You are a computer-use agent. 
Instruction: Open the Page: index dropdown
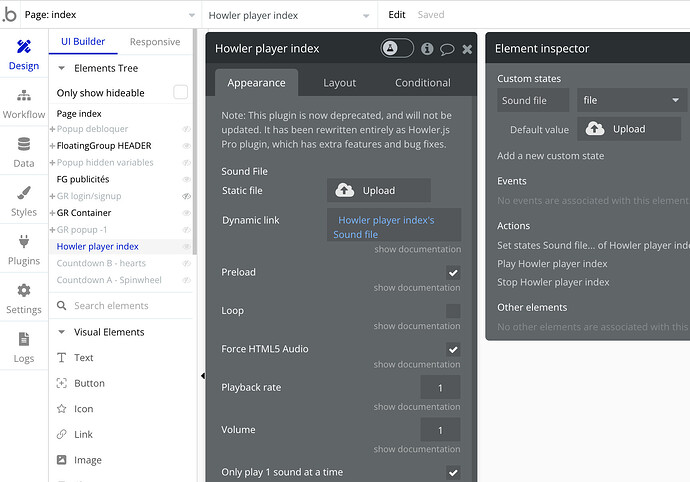coord(100,15)
